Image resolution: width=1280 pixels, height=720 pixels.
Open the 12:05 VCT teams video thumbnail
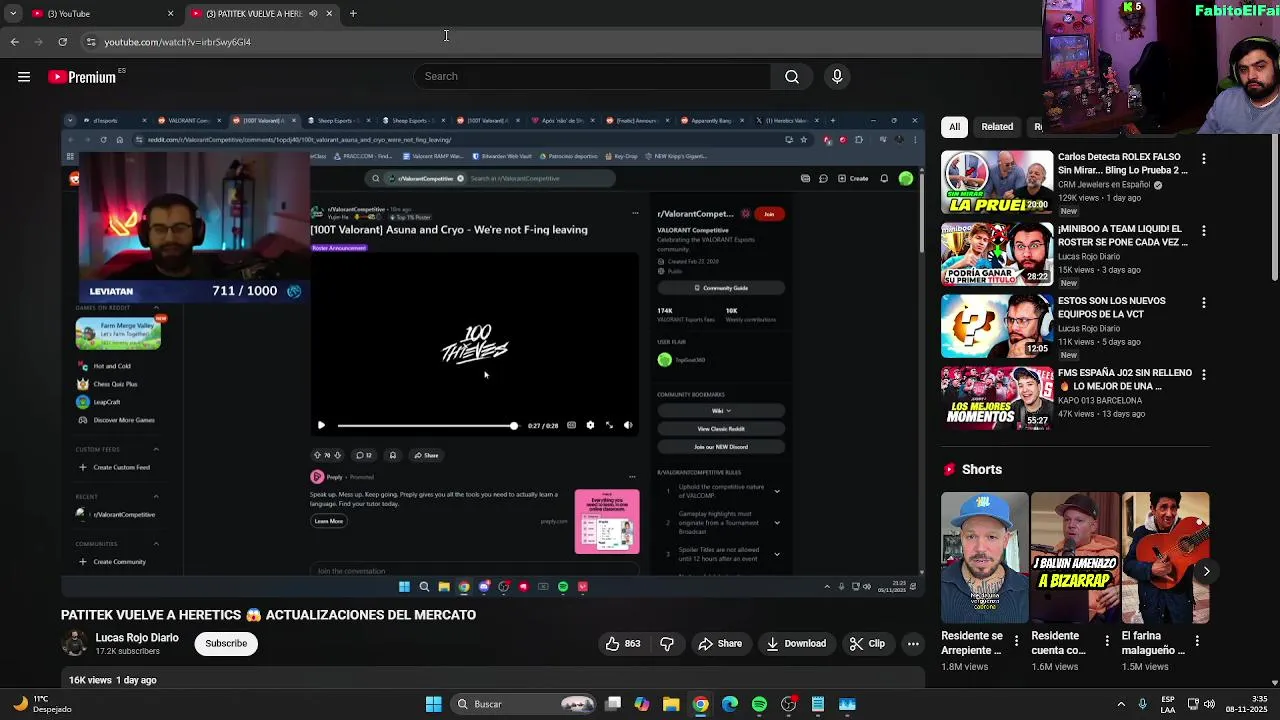click(996, 326)
